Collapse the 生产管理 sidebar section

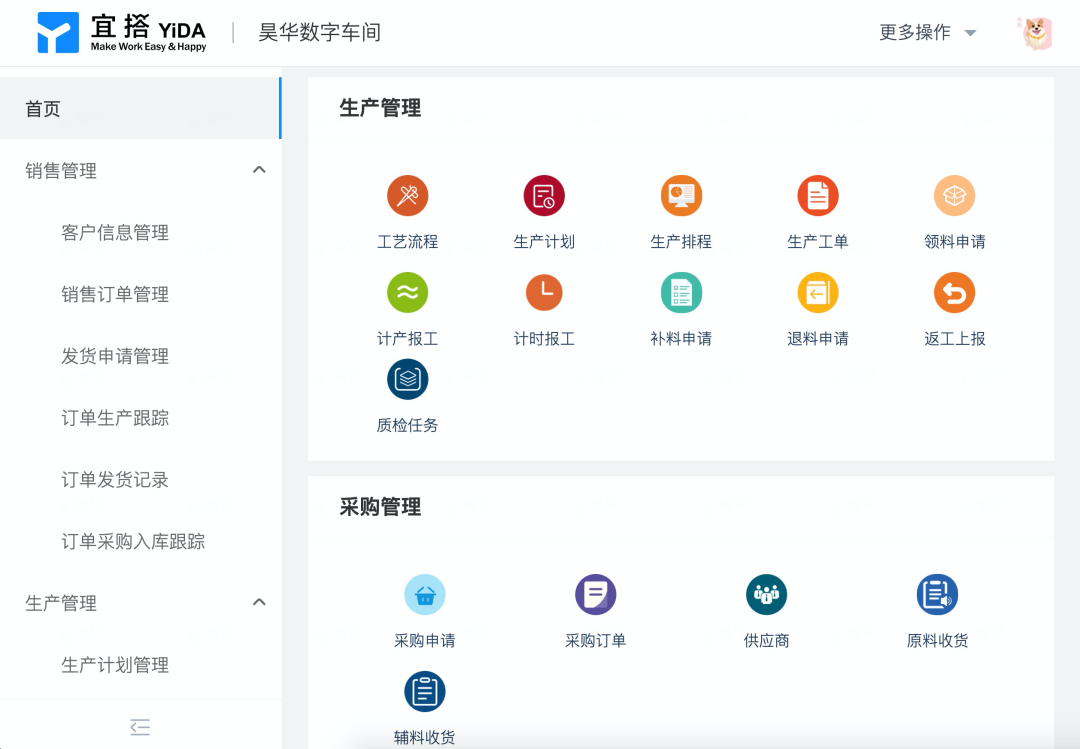[x=259, y=603]
